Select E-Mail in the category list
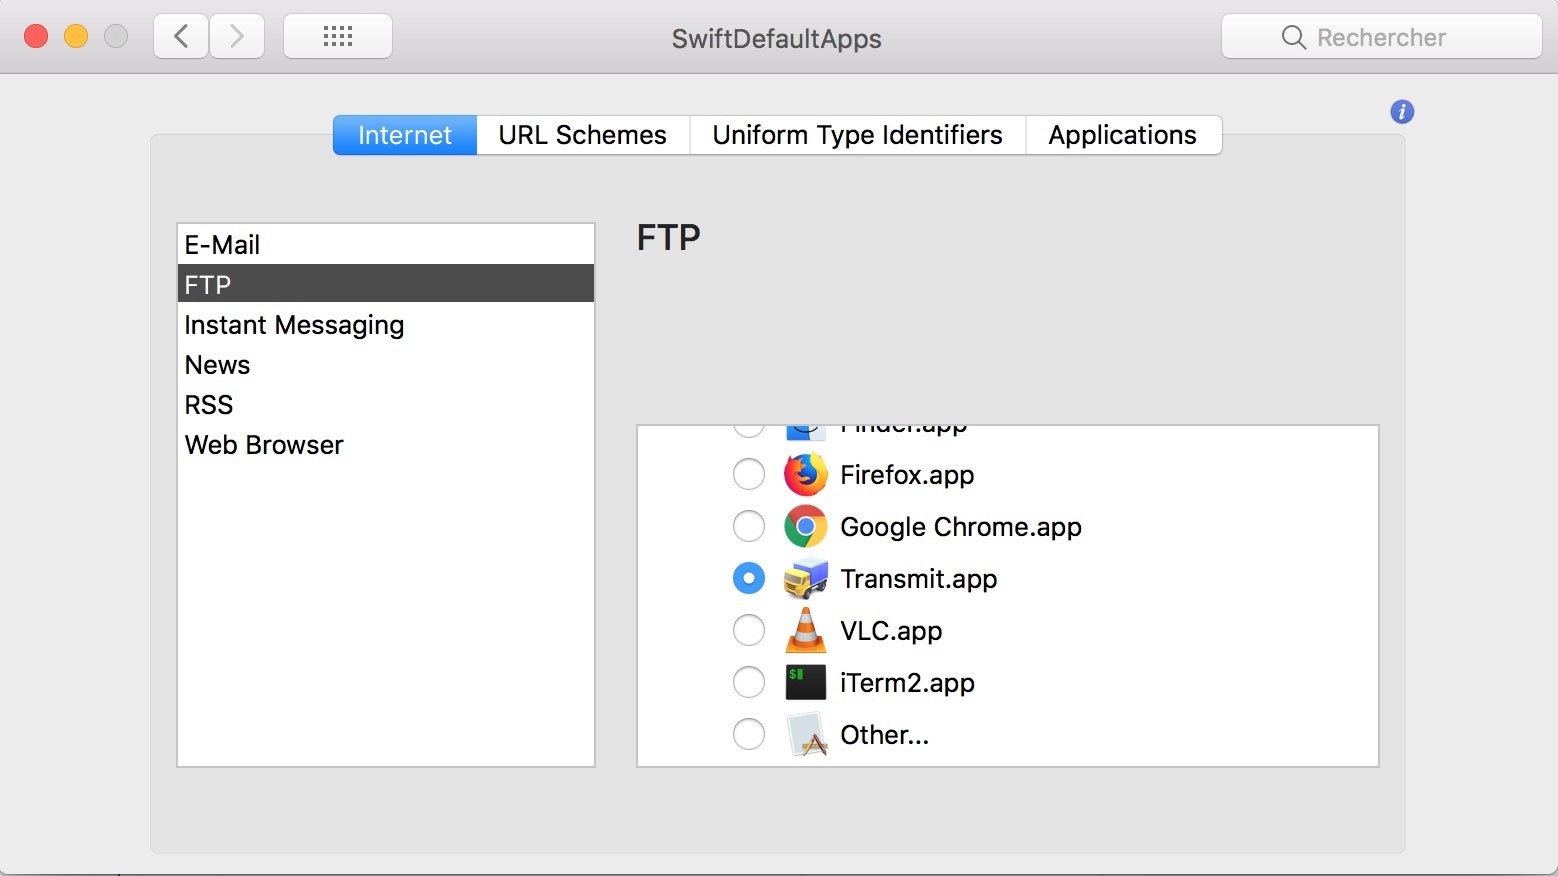 (x=222, y=244)
